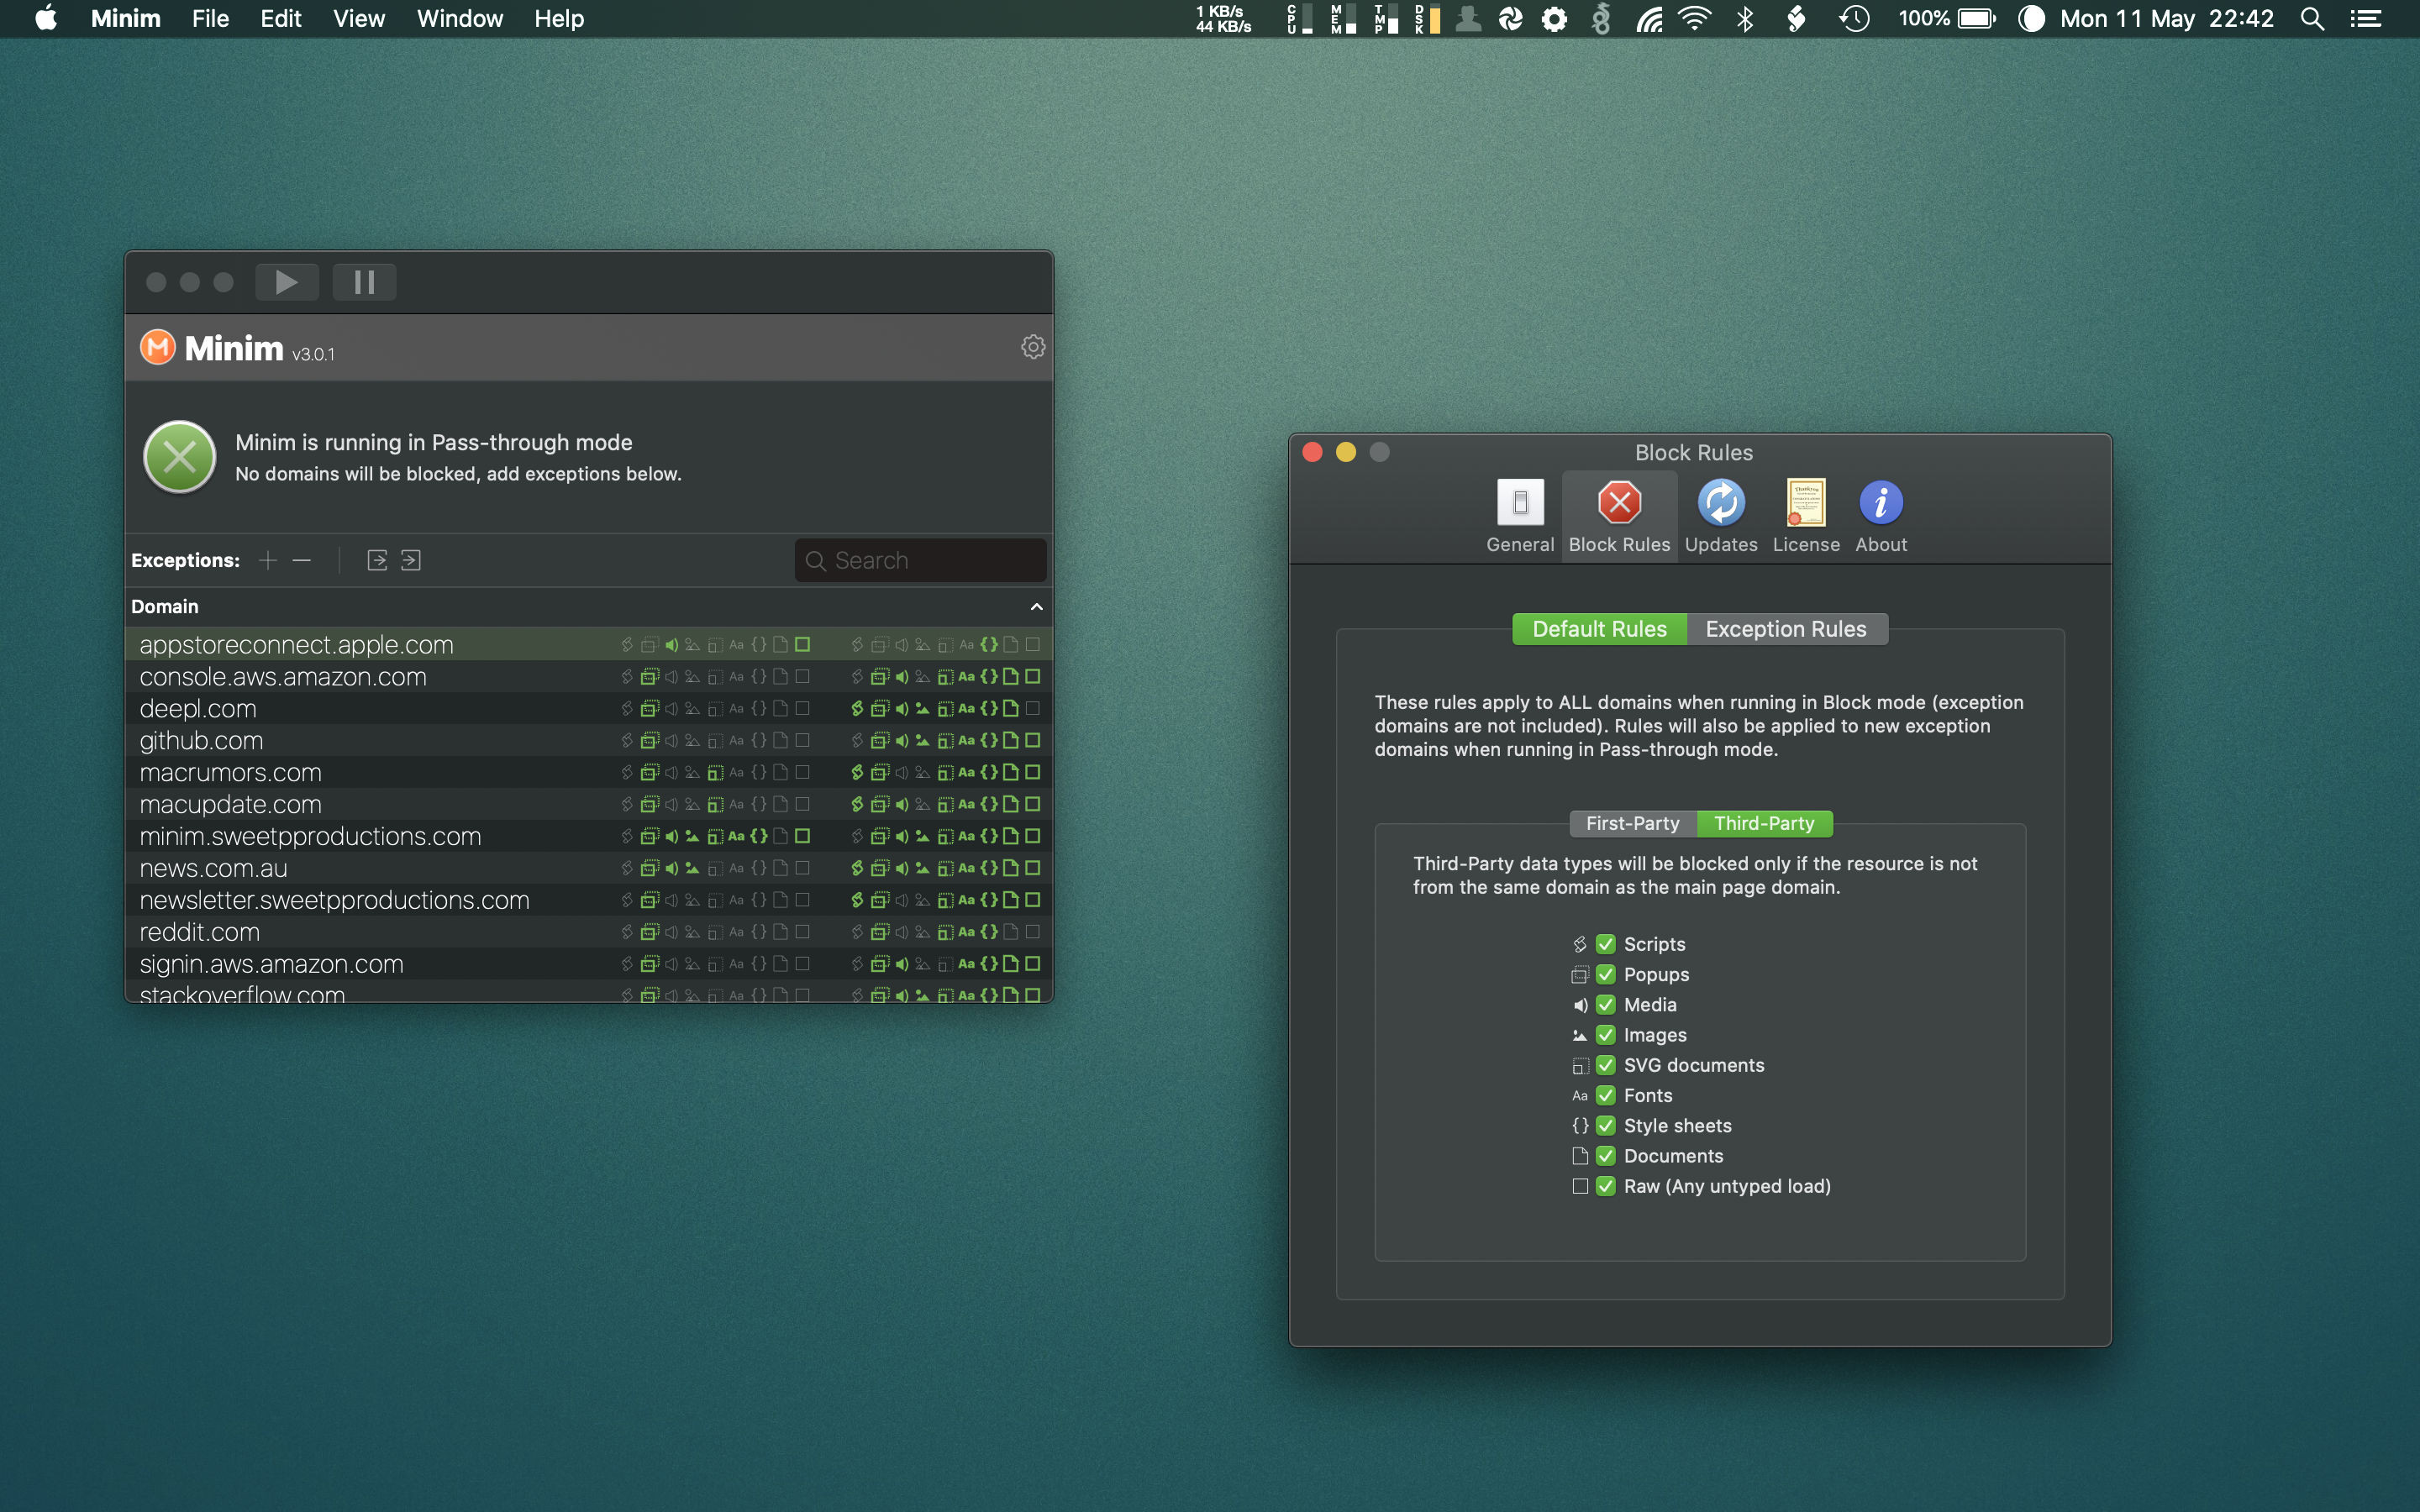Viewport: 2420px width, 1512px height.
Task: Switch to First-Party rules
Action: 1632,823
